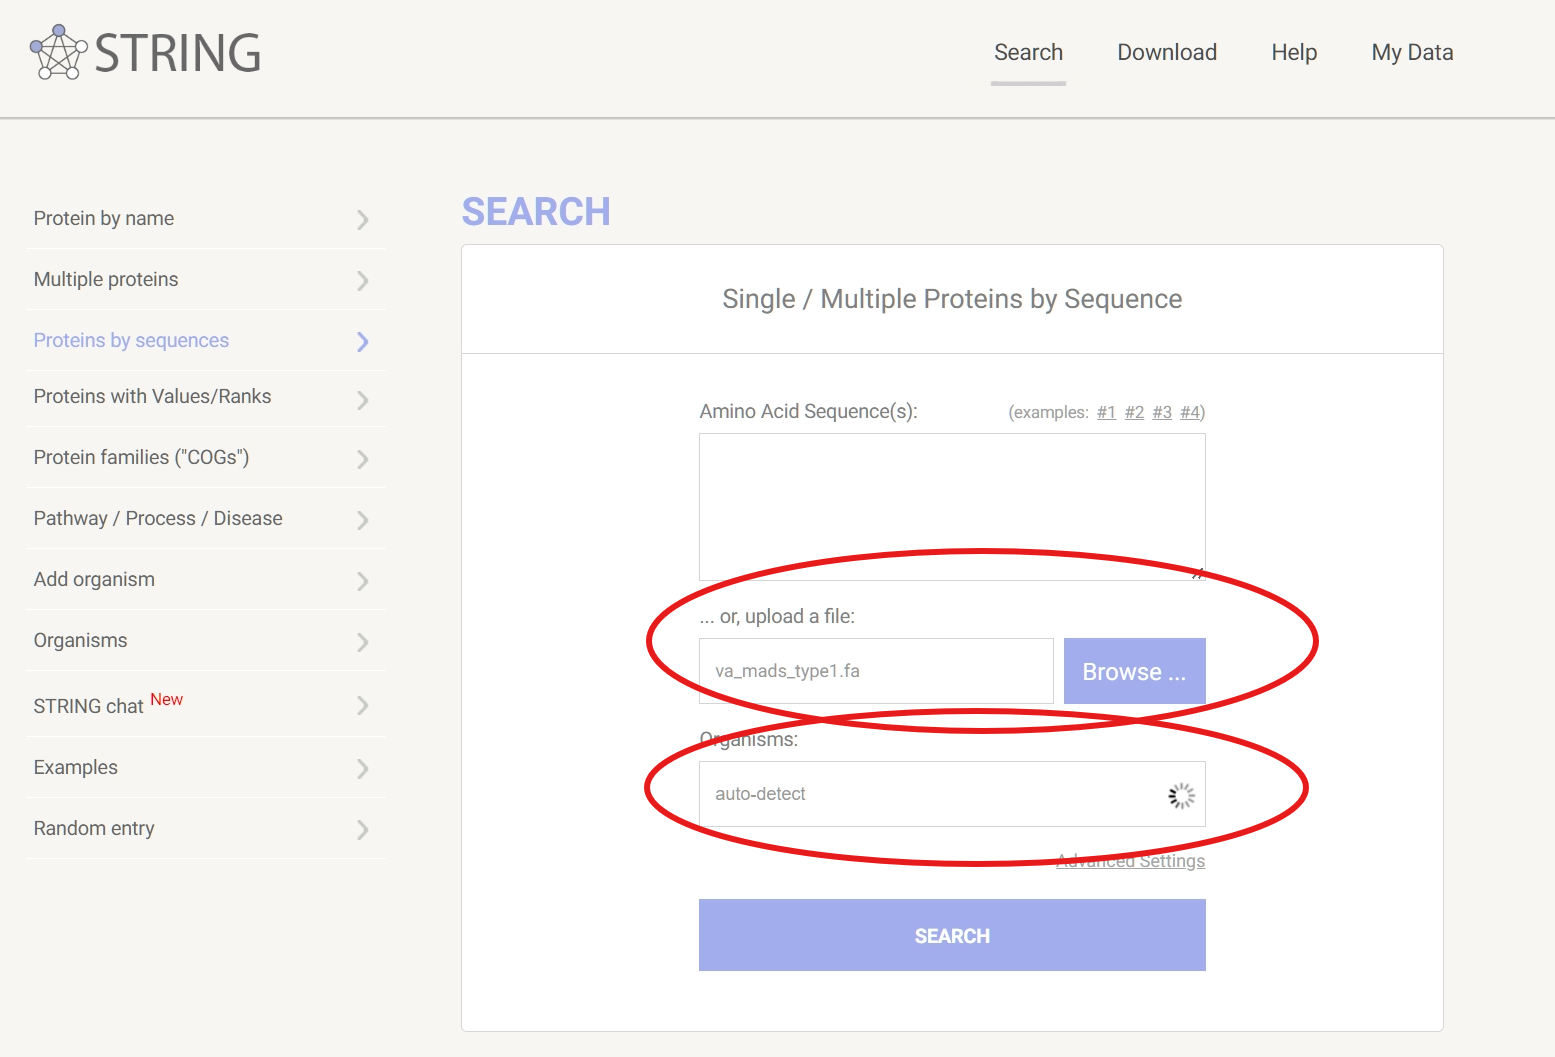1555x1057 pixels.
Task: Click the loading spinner in Organisms field
Action: pyautogui.click(x=1181, y=795)
